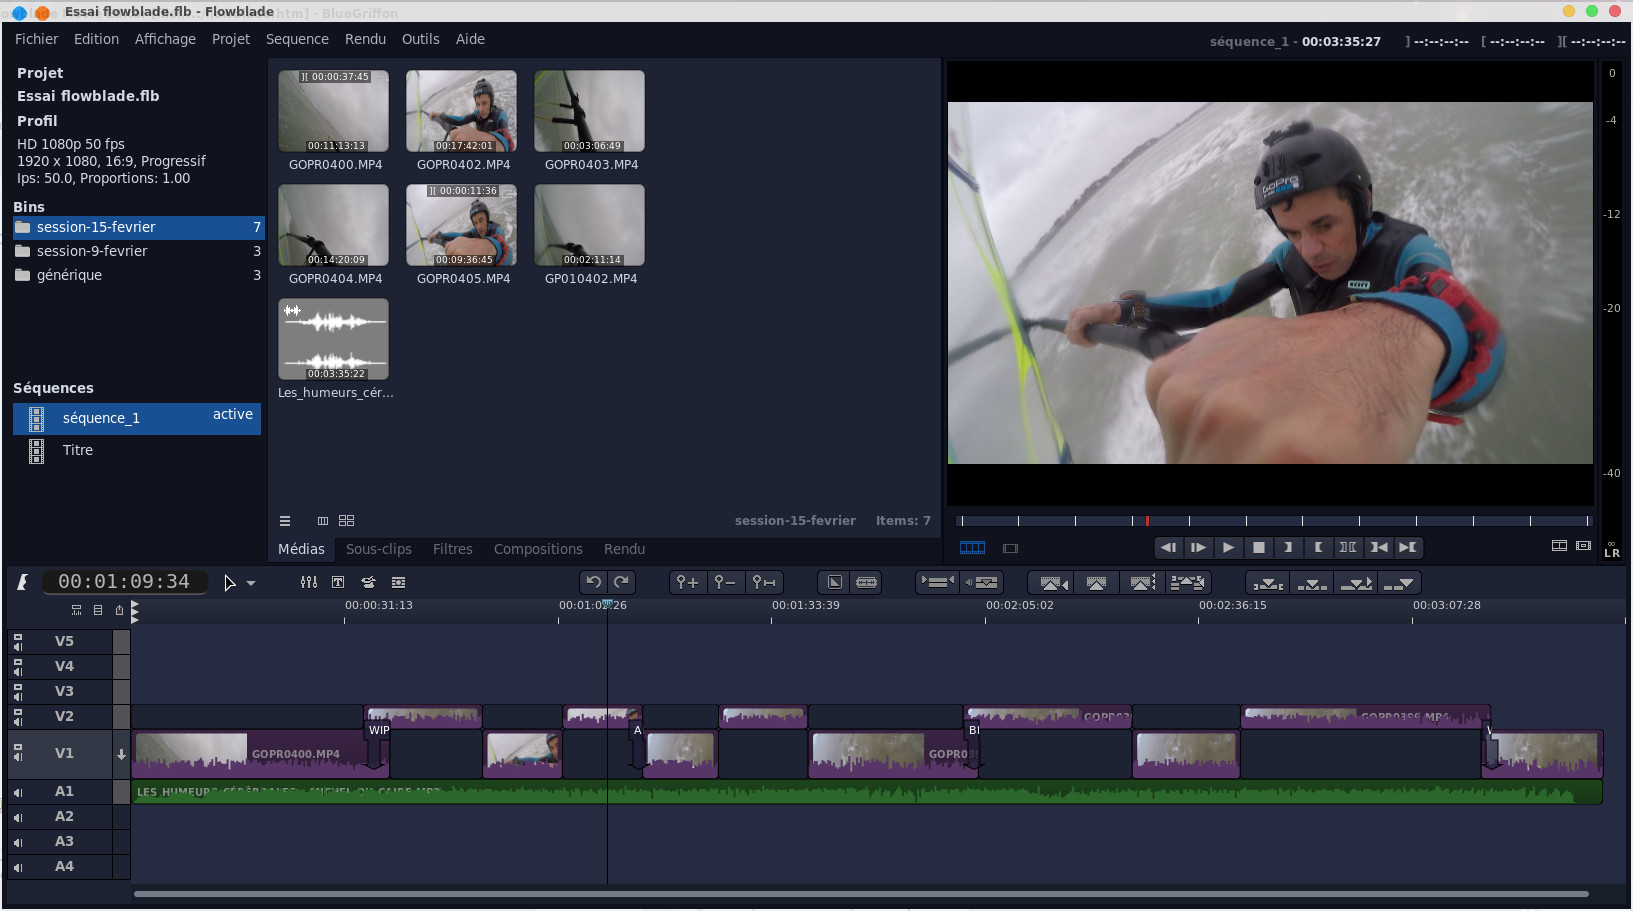Mute the A1 audio track
1633x911 pixels.
coord(18,792)
